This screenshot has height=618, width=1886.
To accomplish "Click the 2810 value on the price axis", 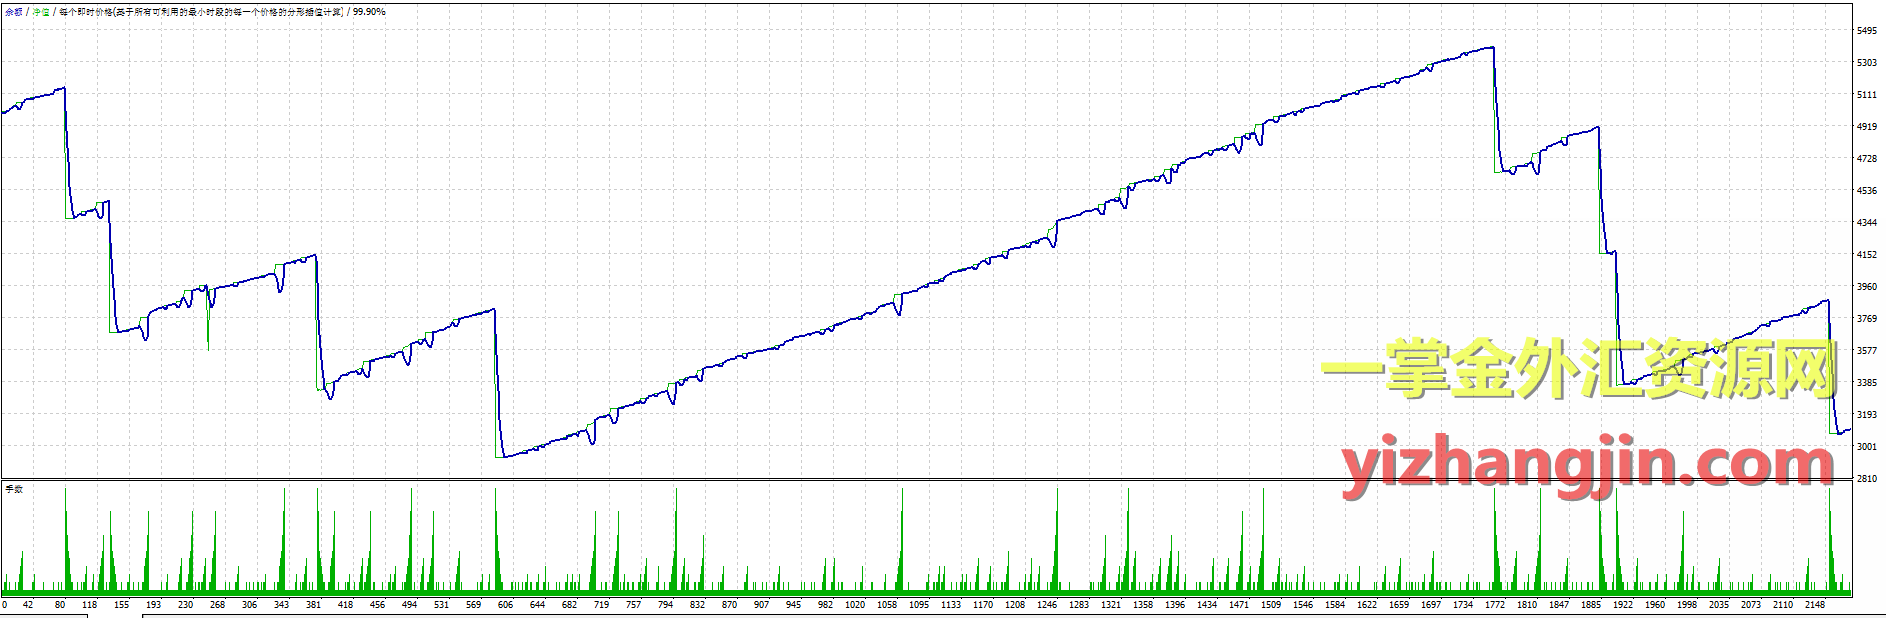I will (1867, 479).
